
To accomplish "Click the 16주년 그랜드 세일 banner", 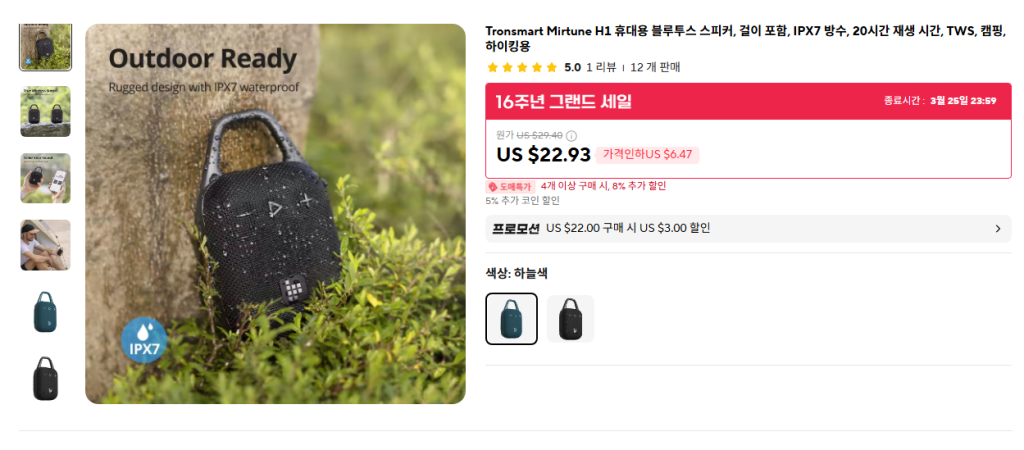I will 563,101.
